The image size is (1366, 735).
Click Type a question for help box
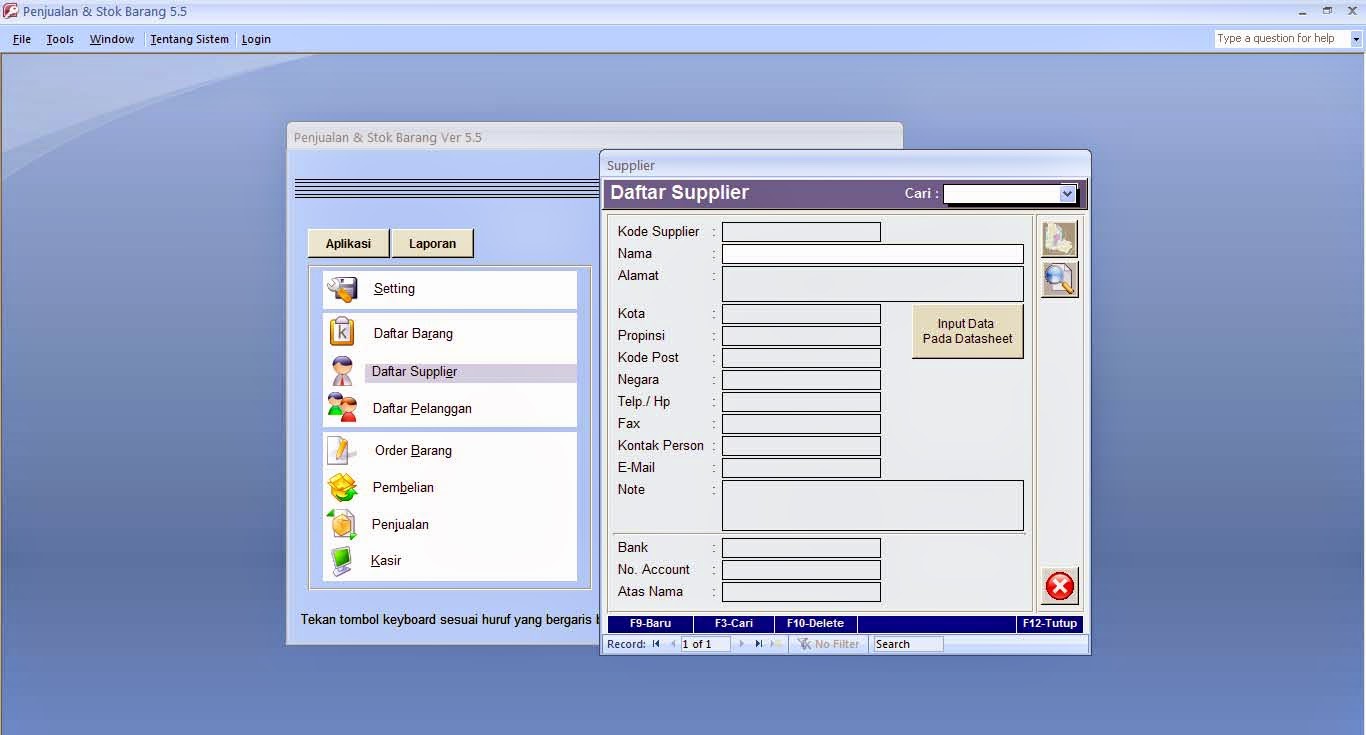[x=1282, y=39]
